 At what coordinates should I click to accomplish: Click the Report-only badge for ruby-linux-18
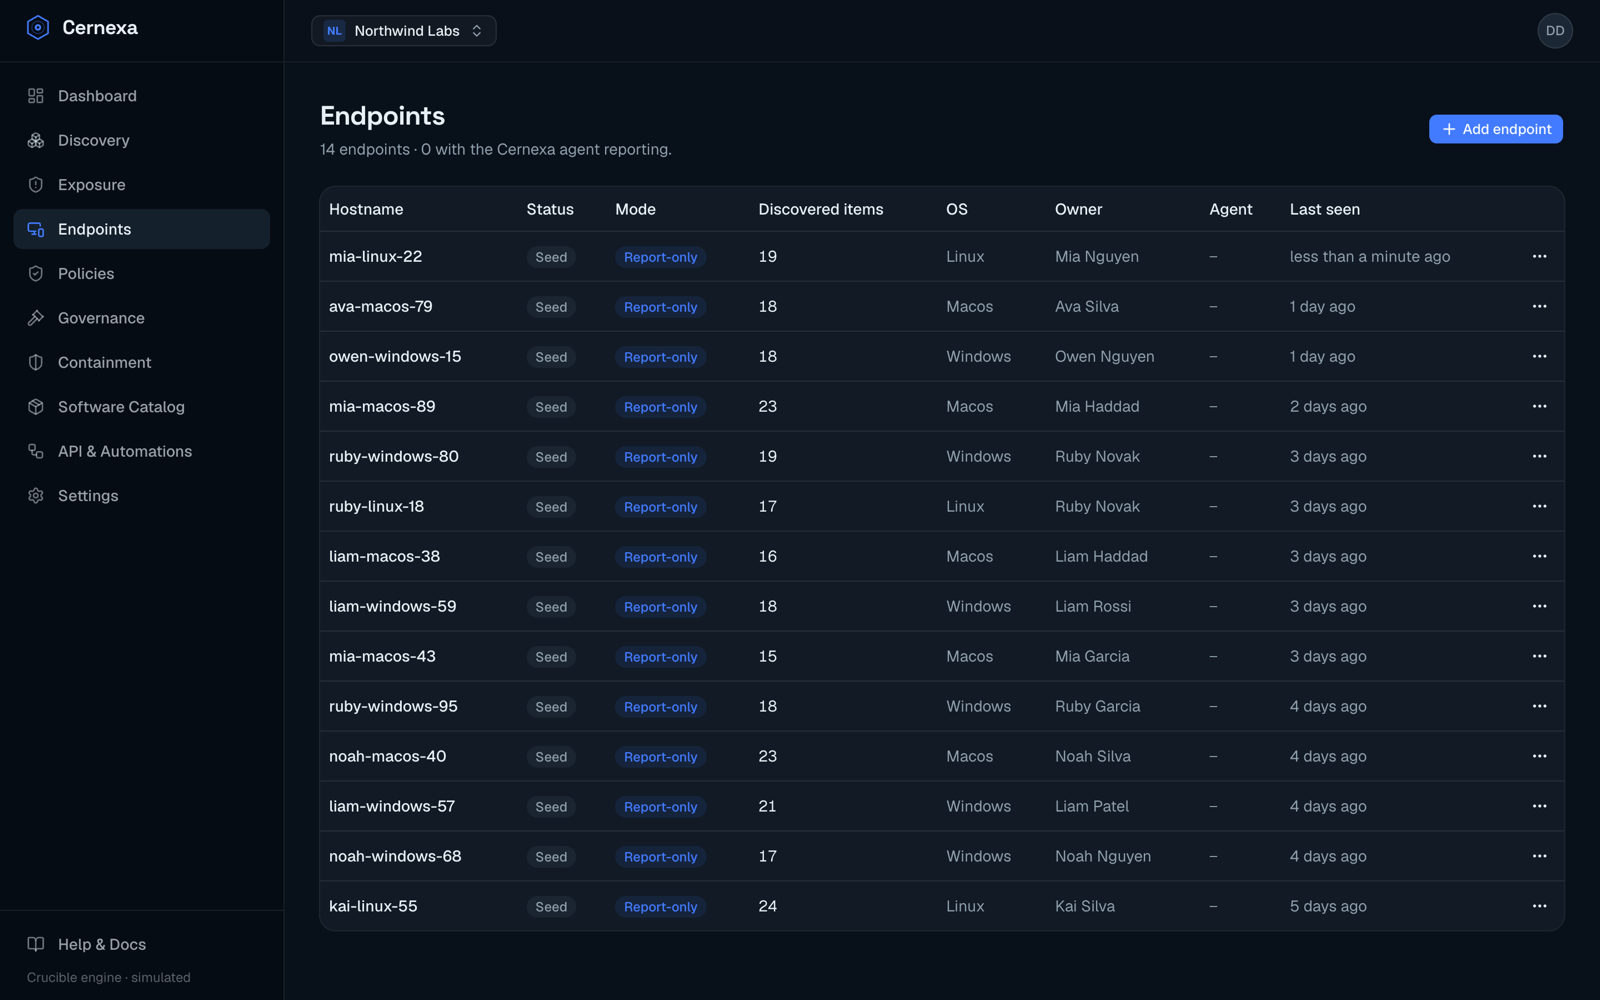pos(660,507)
